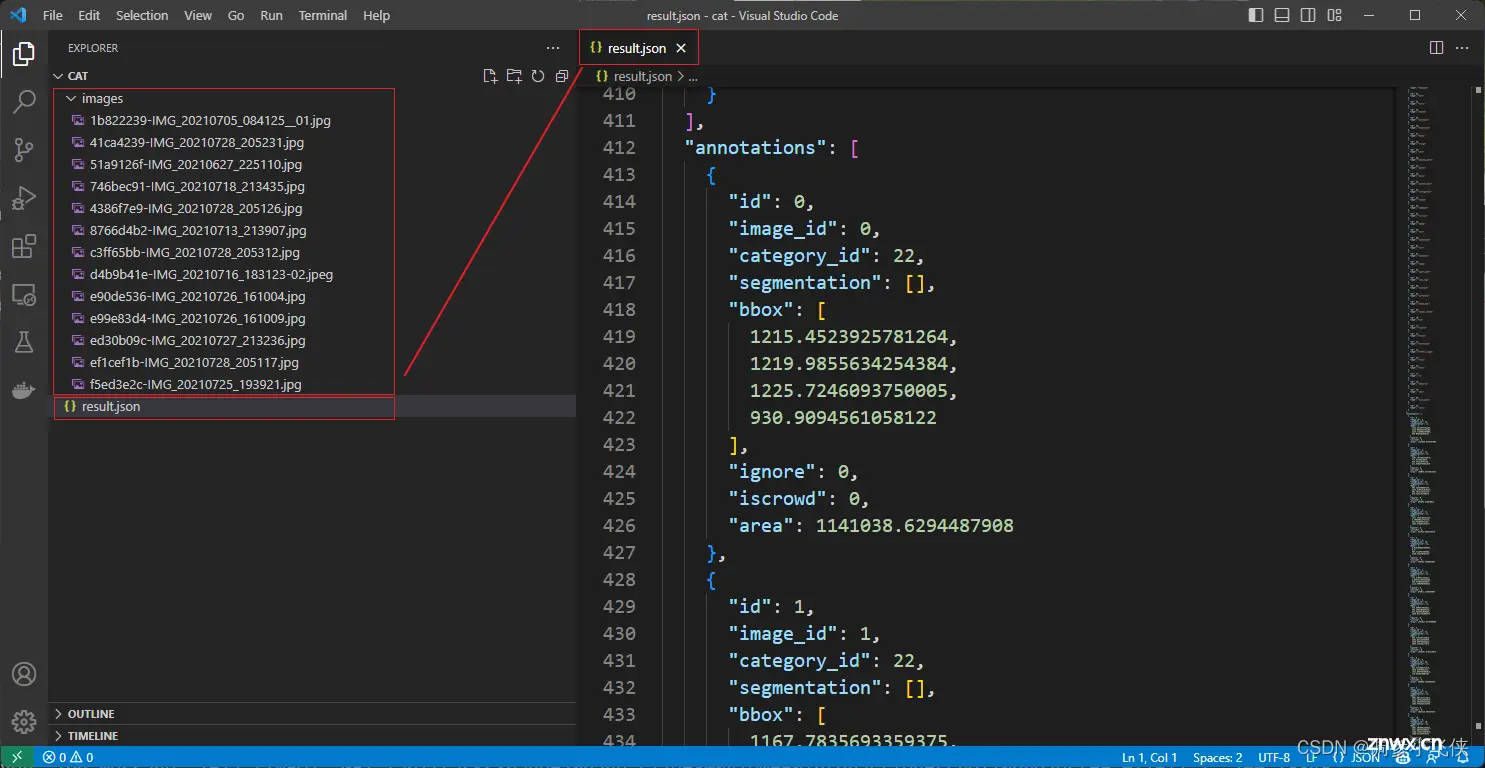Image resolution: width=1485 pixels, height=768 pixels.
Task: Show errors and warnings in status bar
Action: point(69,758)
